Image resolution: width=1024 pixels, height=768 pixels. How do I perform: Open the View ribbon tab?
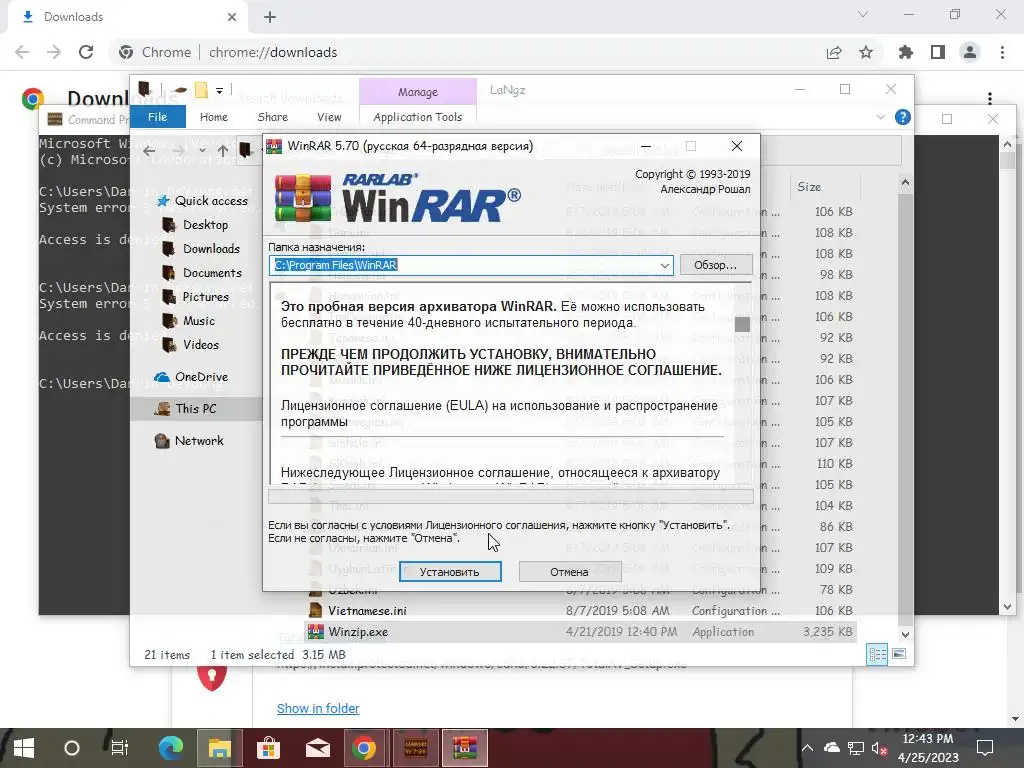coord(329,117)
